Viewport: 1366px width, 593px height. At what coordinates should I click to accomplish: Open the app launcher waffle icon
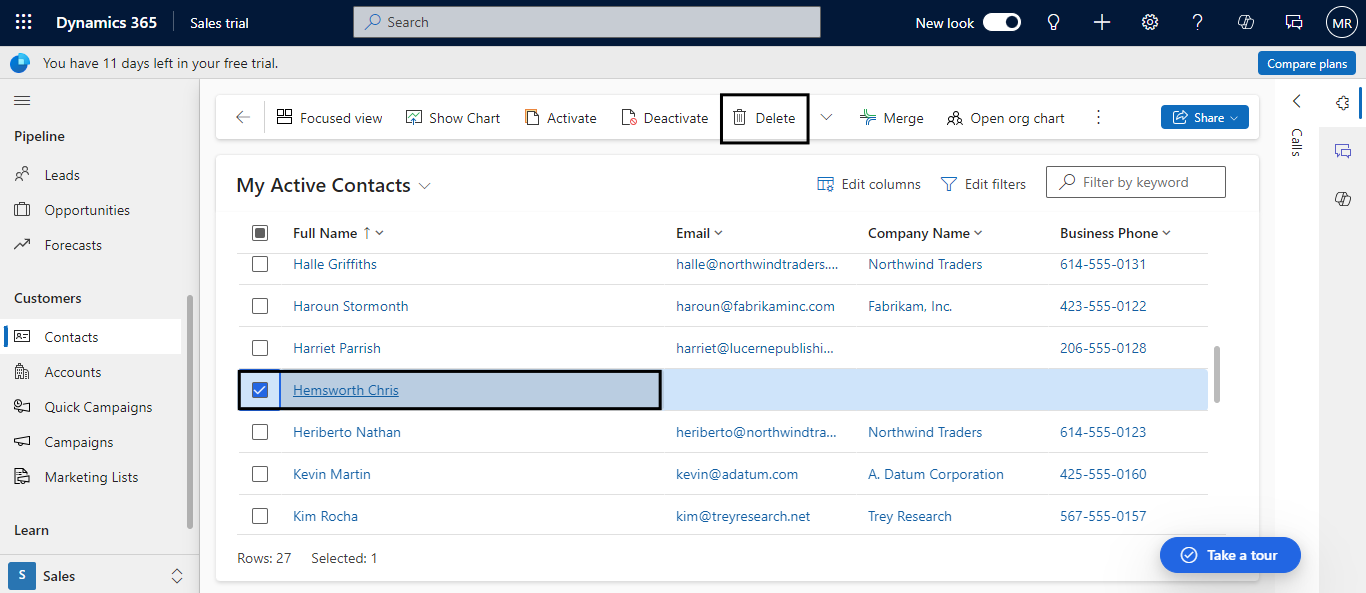[x=24, y=22]
